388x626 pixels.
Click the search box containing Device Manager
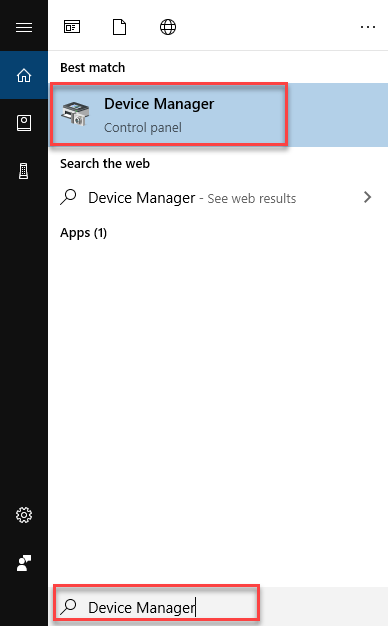[x=218, y=606]
